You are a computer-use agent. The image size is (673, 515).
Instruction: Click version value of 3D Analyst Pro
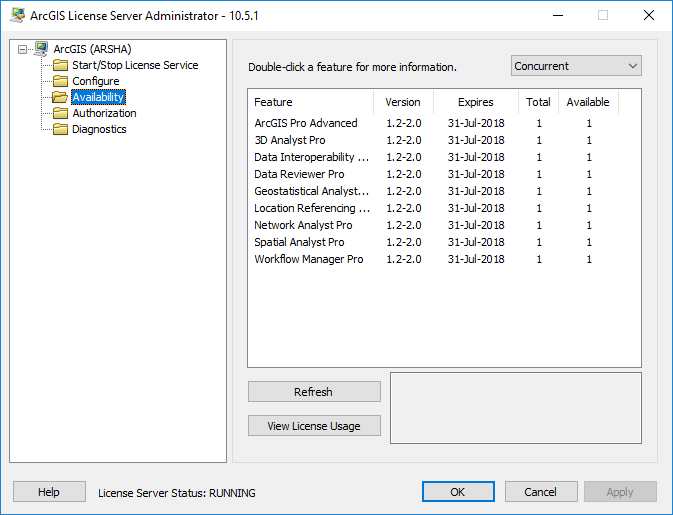pos(404,140)
